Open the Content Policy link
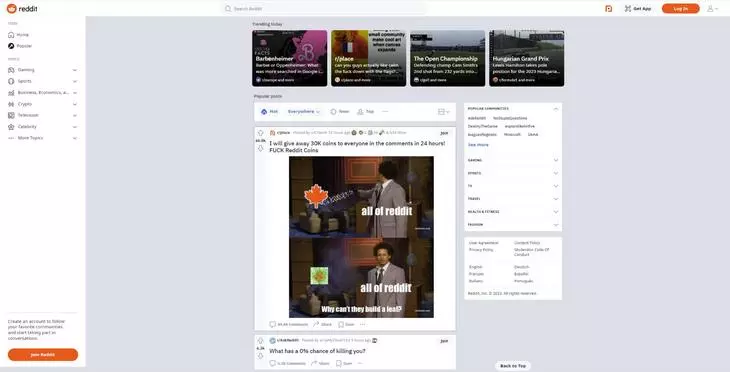Viewport: 730px width, 372px height. (x=527, y=243)
